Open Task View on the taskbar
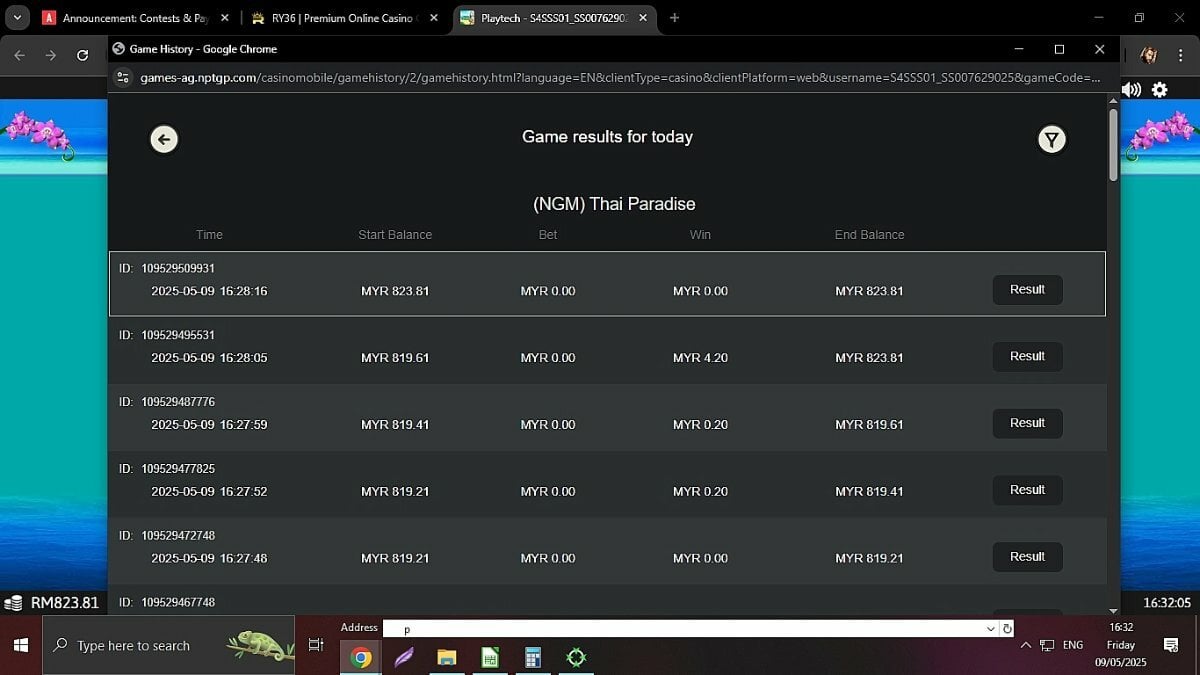 pos(316,645)
